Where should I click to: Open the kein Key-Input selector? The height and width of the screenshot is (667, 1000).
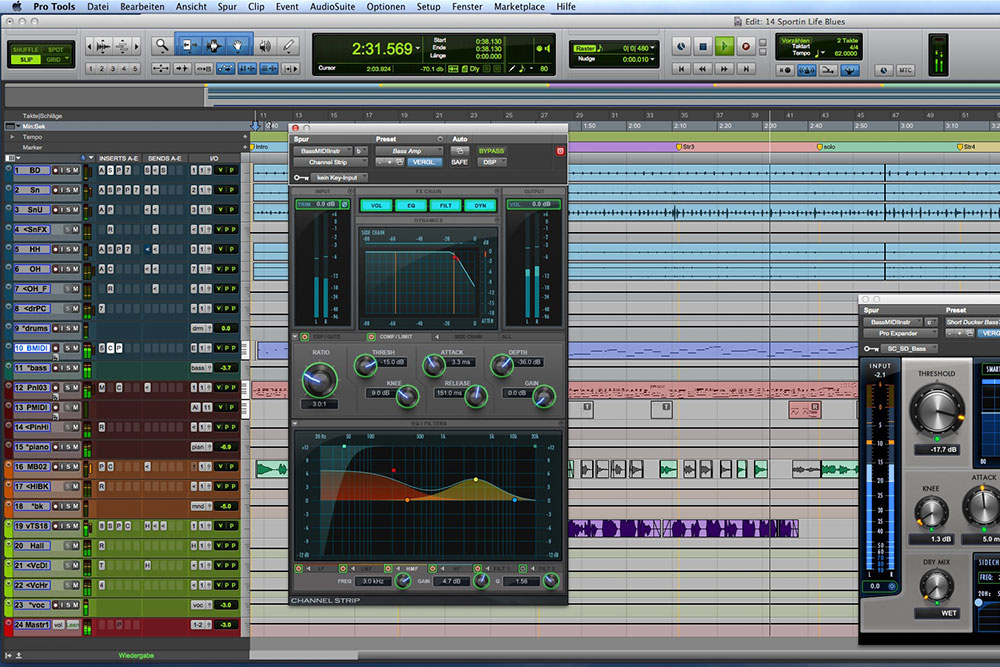pos(336,177)
